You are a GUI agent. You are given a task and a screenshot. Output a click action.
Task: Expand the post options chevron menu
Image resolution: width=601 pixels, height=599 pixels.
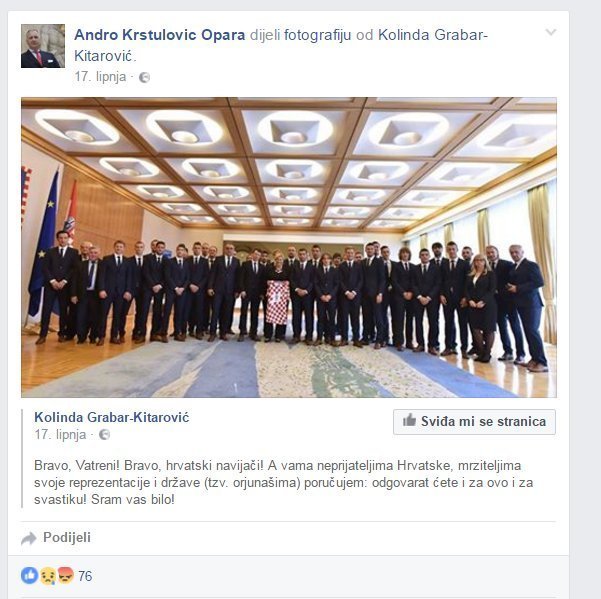550,32
